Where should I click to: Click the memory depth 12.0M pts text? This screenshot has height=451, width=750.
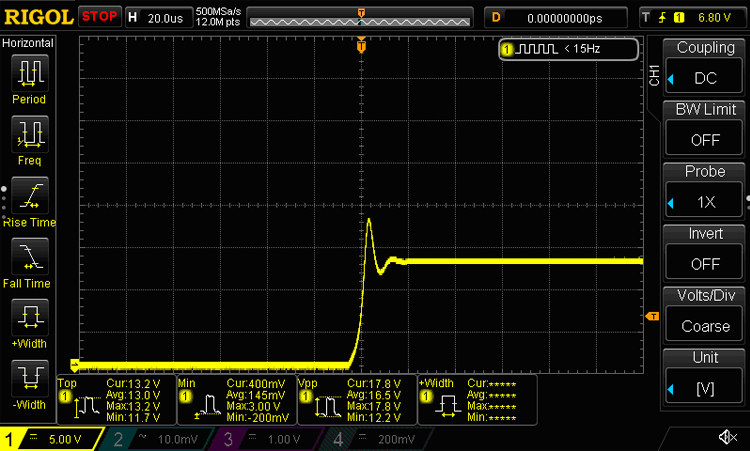click(x=218, y=22)
